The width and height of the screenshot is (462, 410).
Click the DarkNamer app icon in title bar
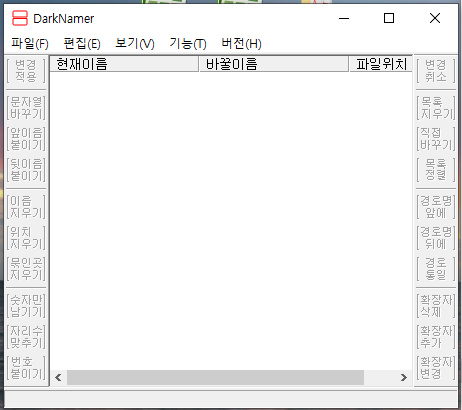pyautogui.click(x=20, y=18)
